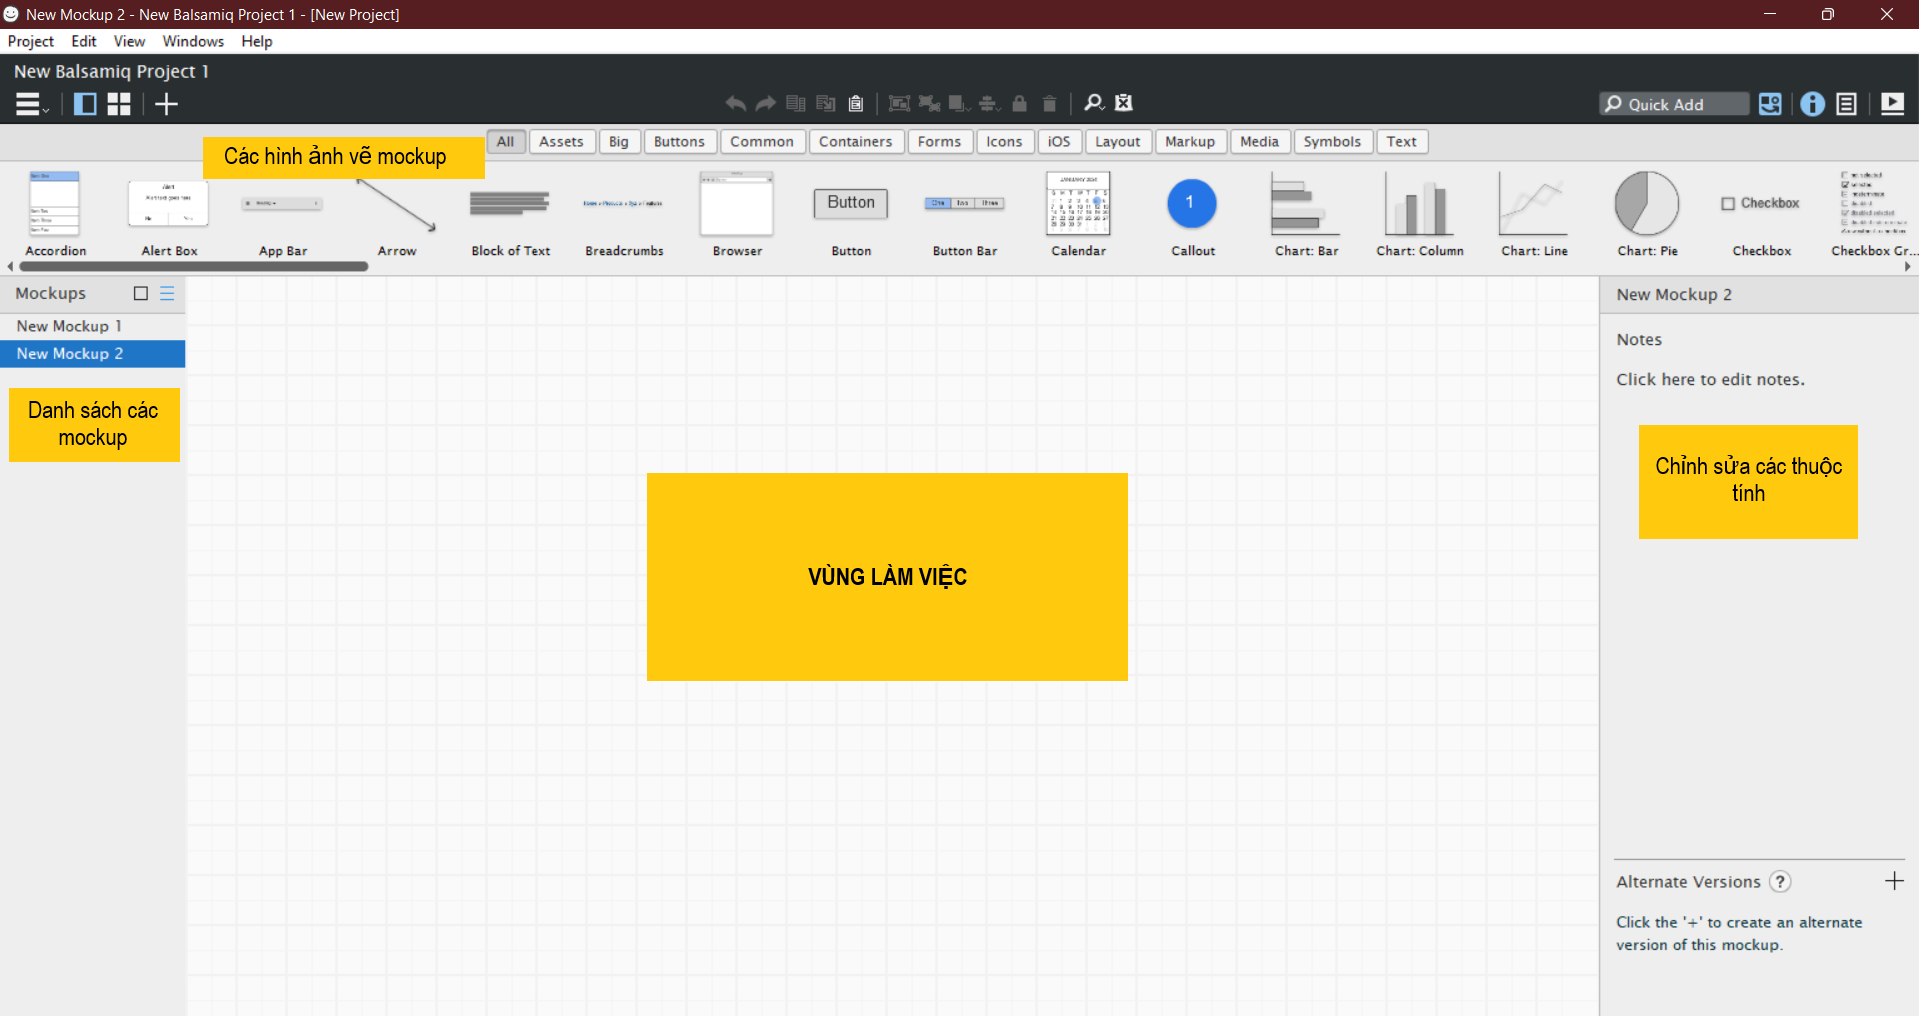1919x1016 pixels.
Task: Switch to the grid thumbnails view
Action: [x=119, y=104]
